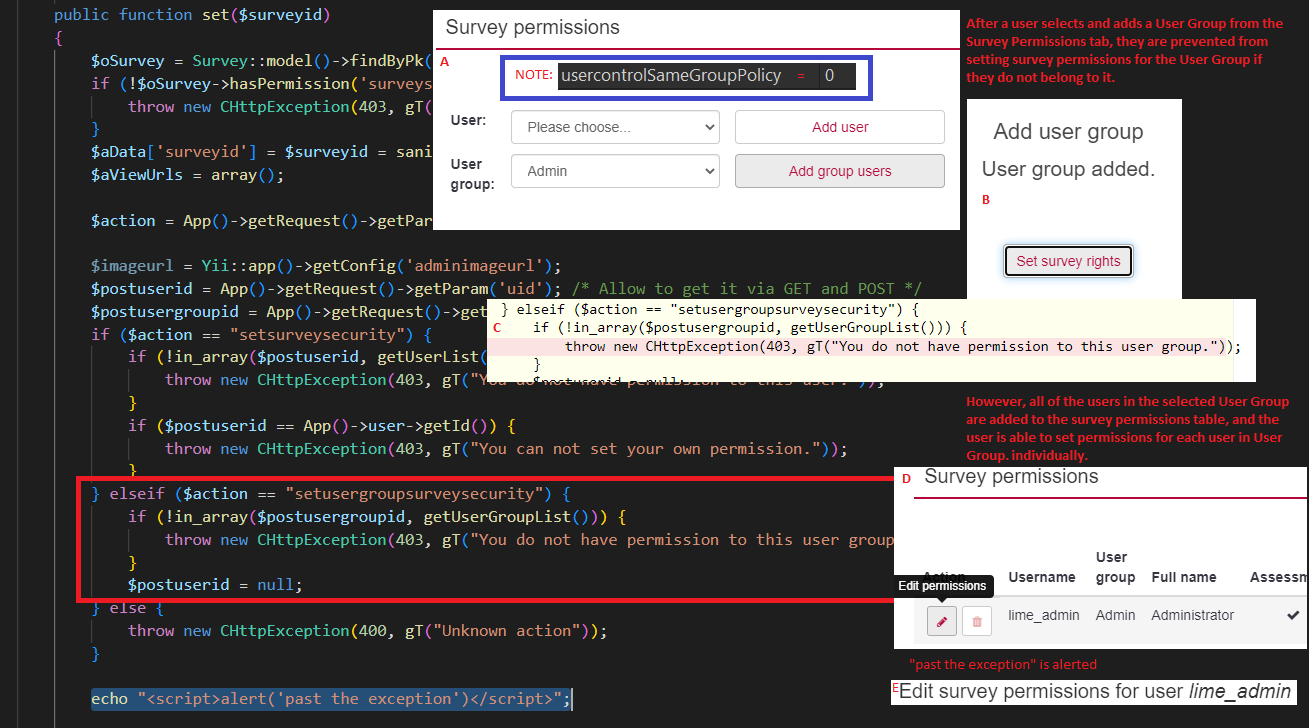Click the 'You can not set your own permission' line
This screenshot has width=1309, height=728.
tap(506, 449)
